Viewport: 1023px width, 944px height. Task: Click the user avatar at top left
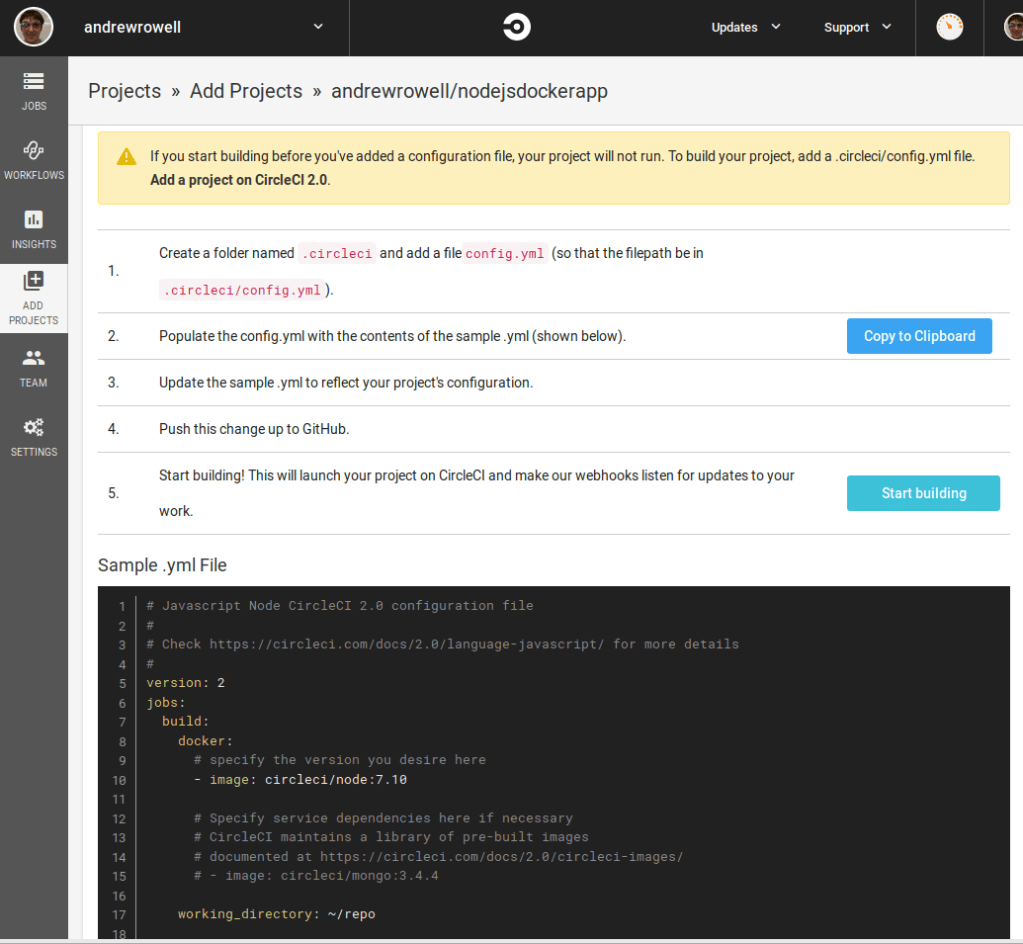tap(33, 28)
